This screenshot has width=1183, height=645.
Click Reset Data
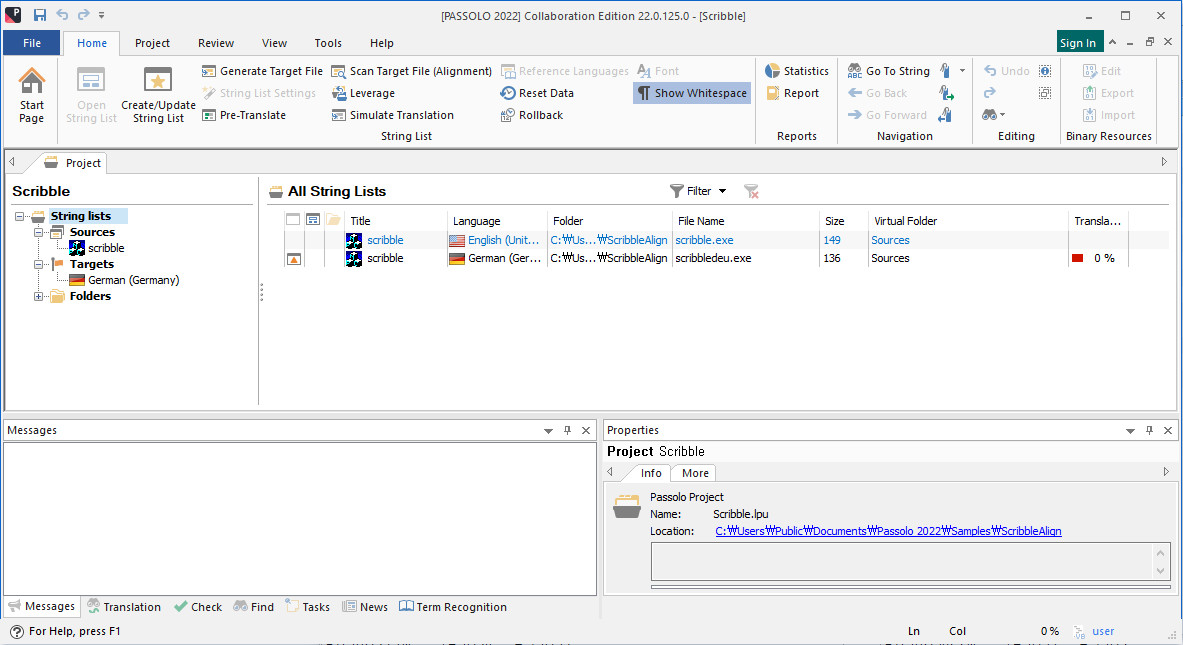point(537,93)
